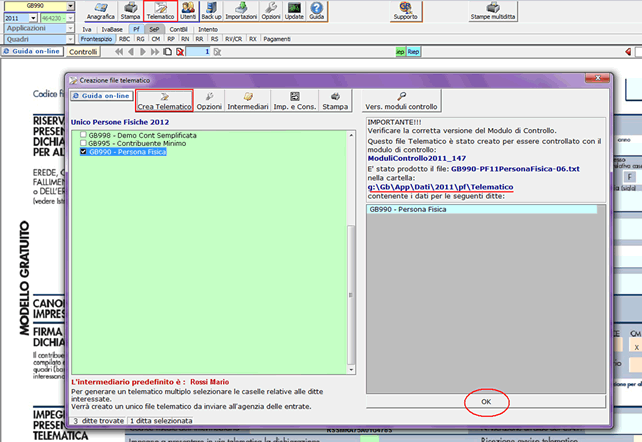
Task: Expand the GB990 company dropdown
Action: point(70,6)
